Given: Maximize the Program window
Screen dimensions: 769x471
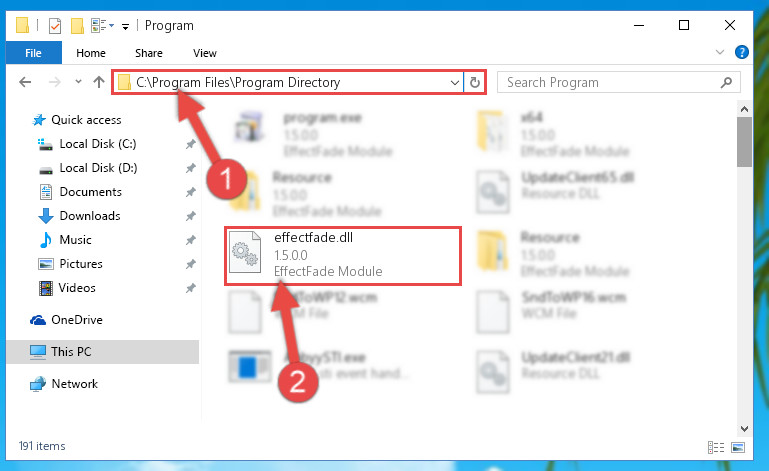Looking at the screenshot, I should 684,25.
